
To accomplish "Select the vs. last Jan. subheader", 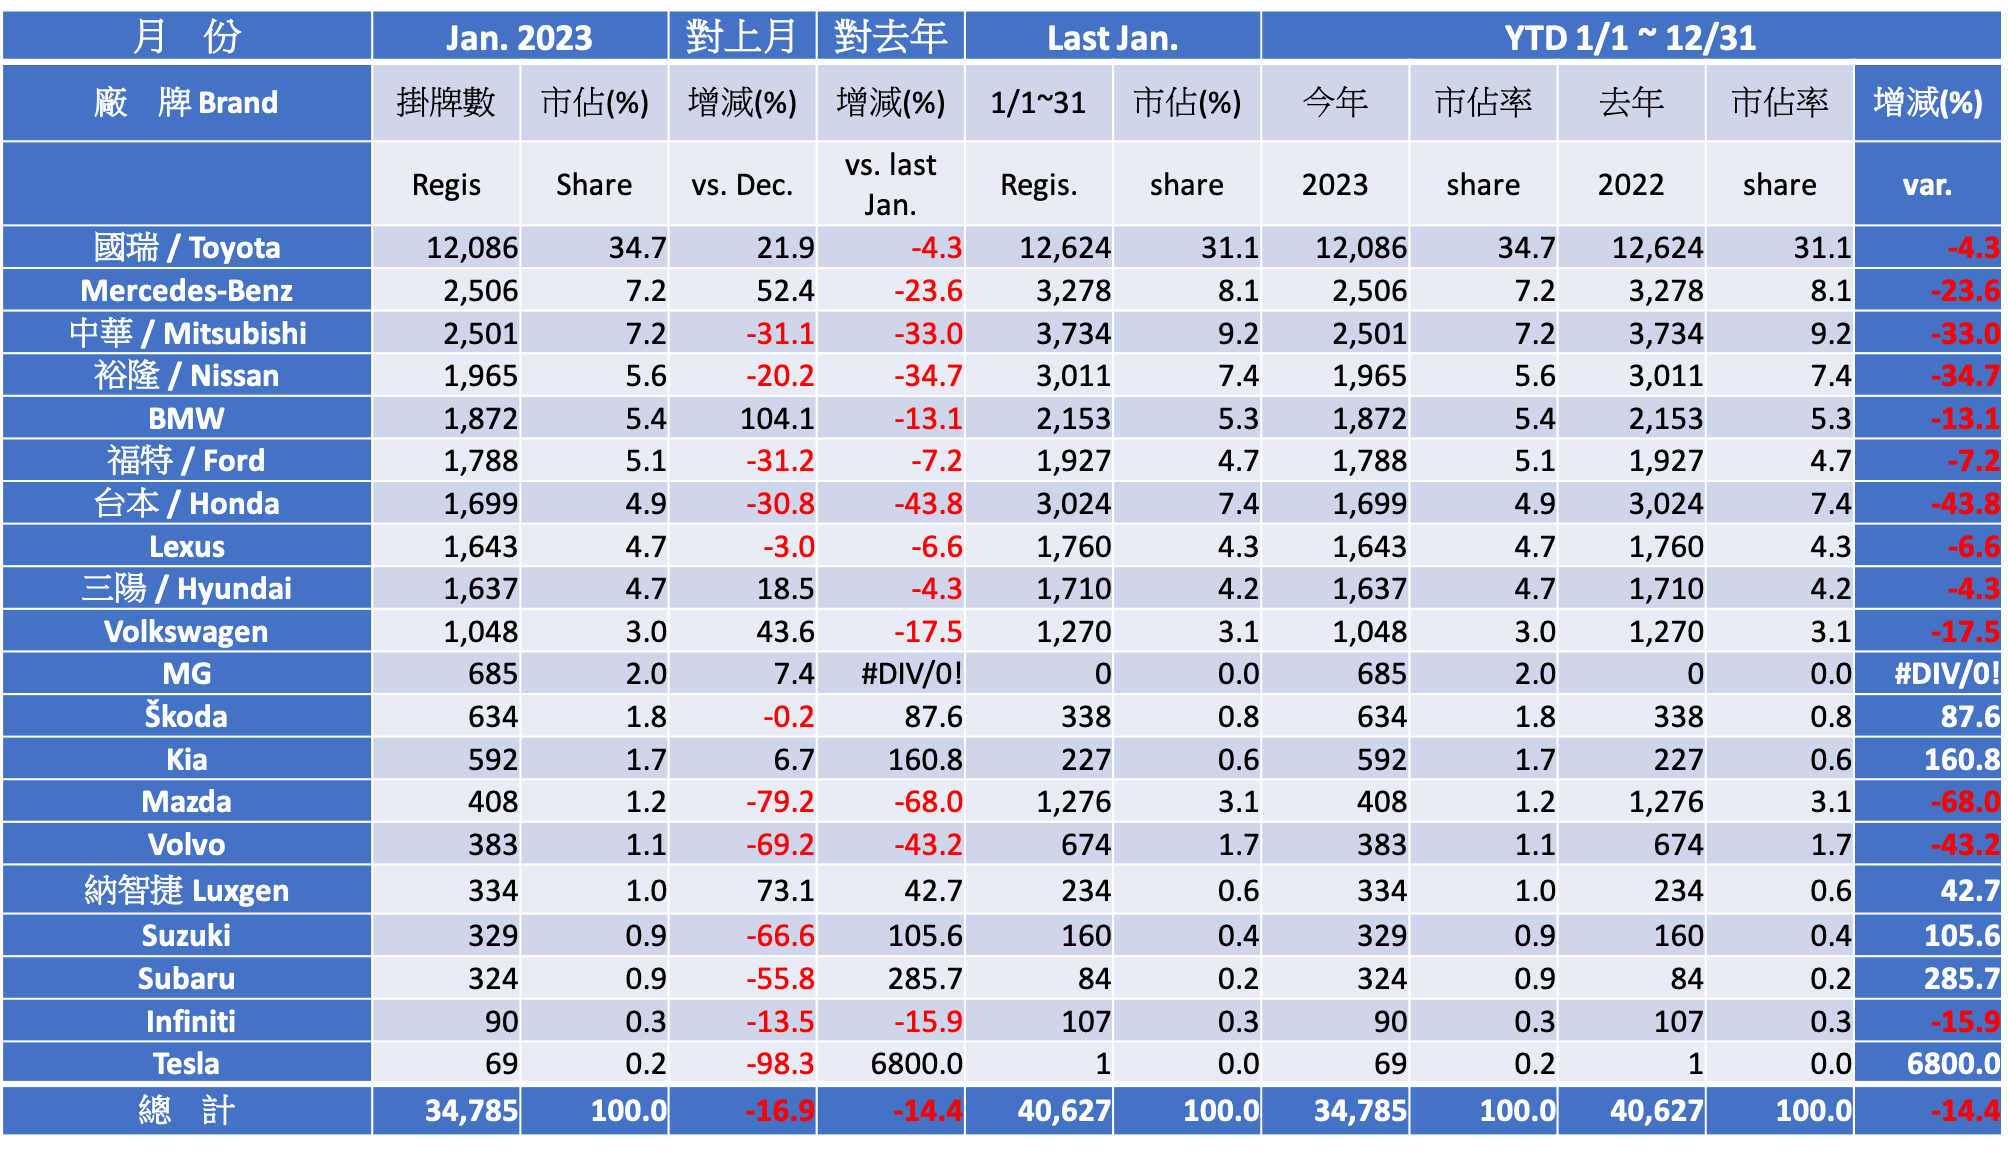I will click(891, 184).
